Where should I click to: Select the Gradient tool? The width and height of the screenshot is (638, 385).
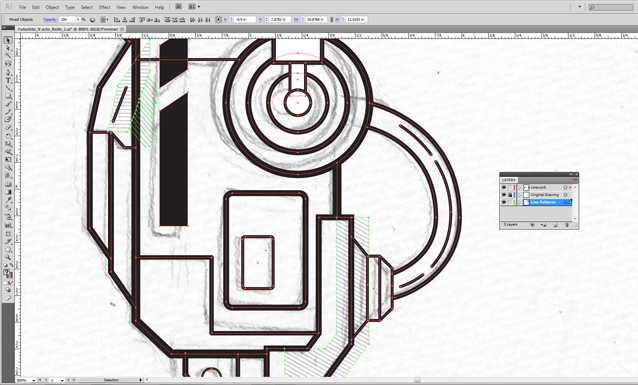(x=8, y=192)
